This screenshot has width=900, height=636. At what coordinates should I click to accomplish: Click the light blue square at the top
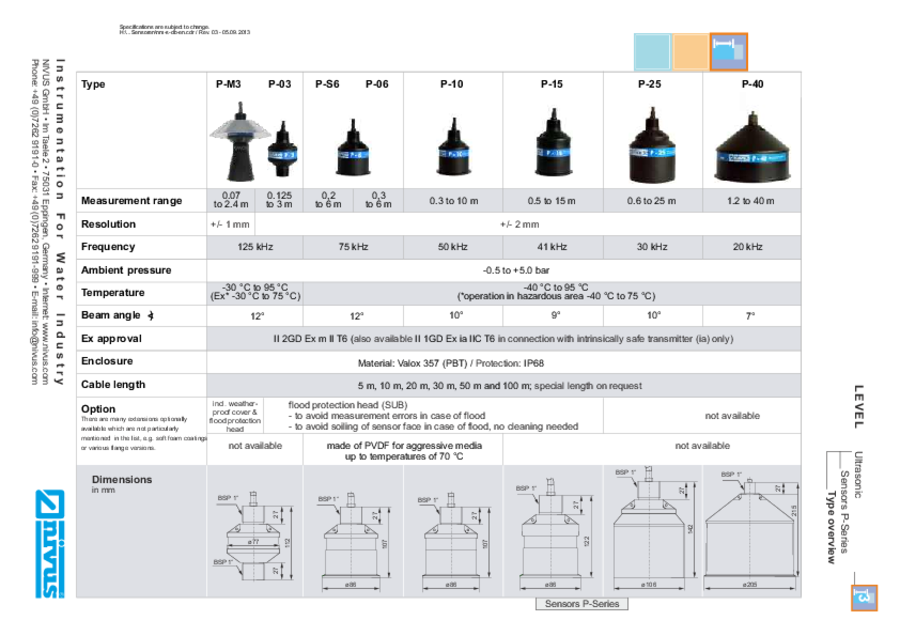[x=652, y=52]
